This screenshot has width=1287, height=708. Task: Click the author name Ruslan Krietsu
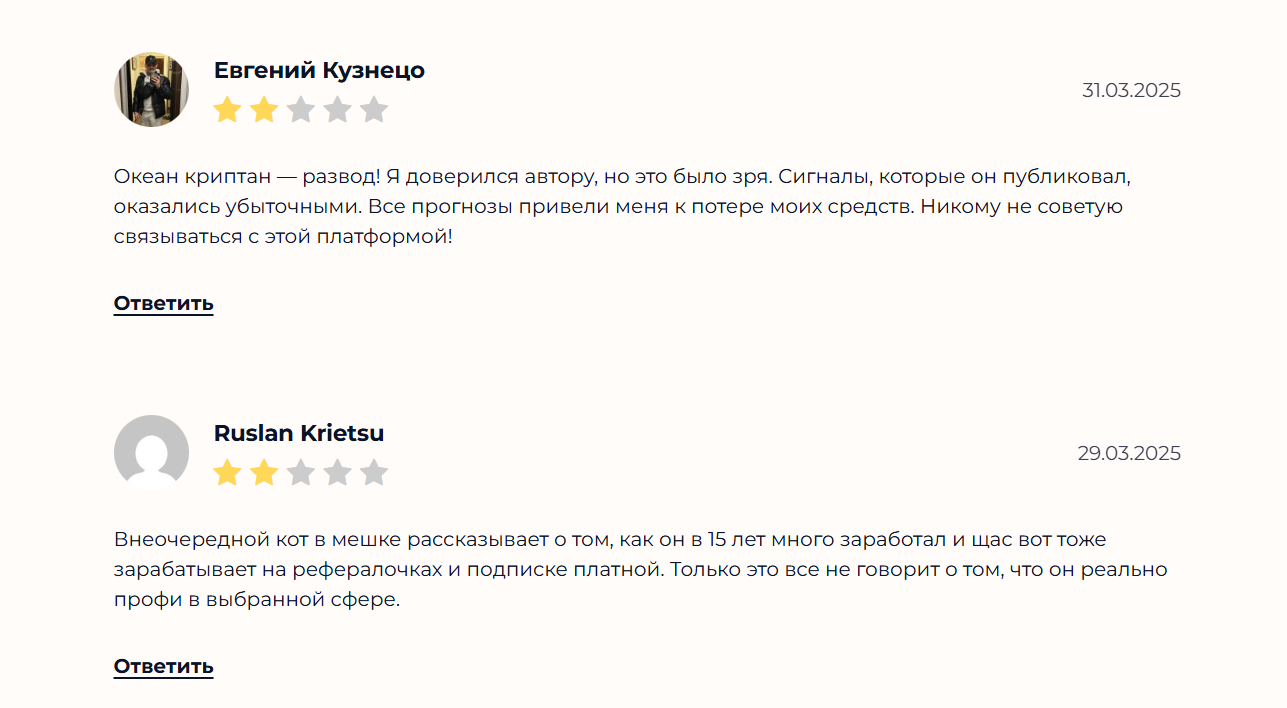click(299, 433)
